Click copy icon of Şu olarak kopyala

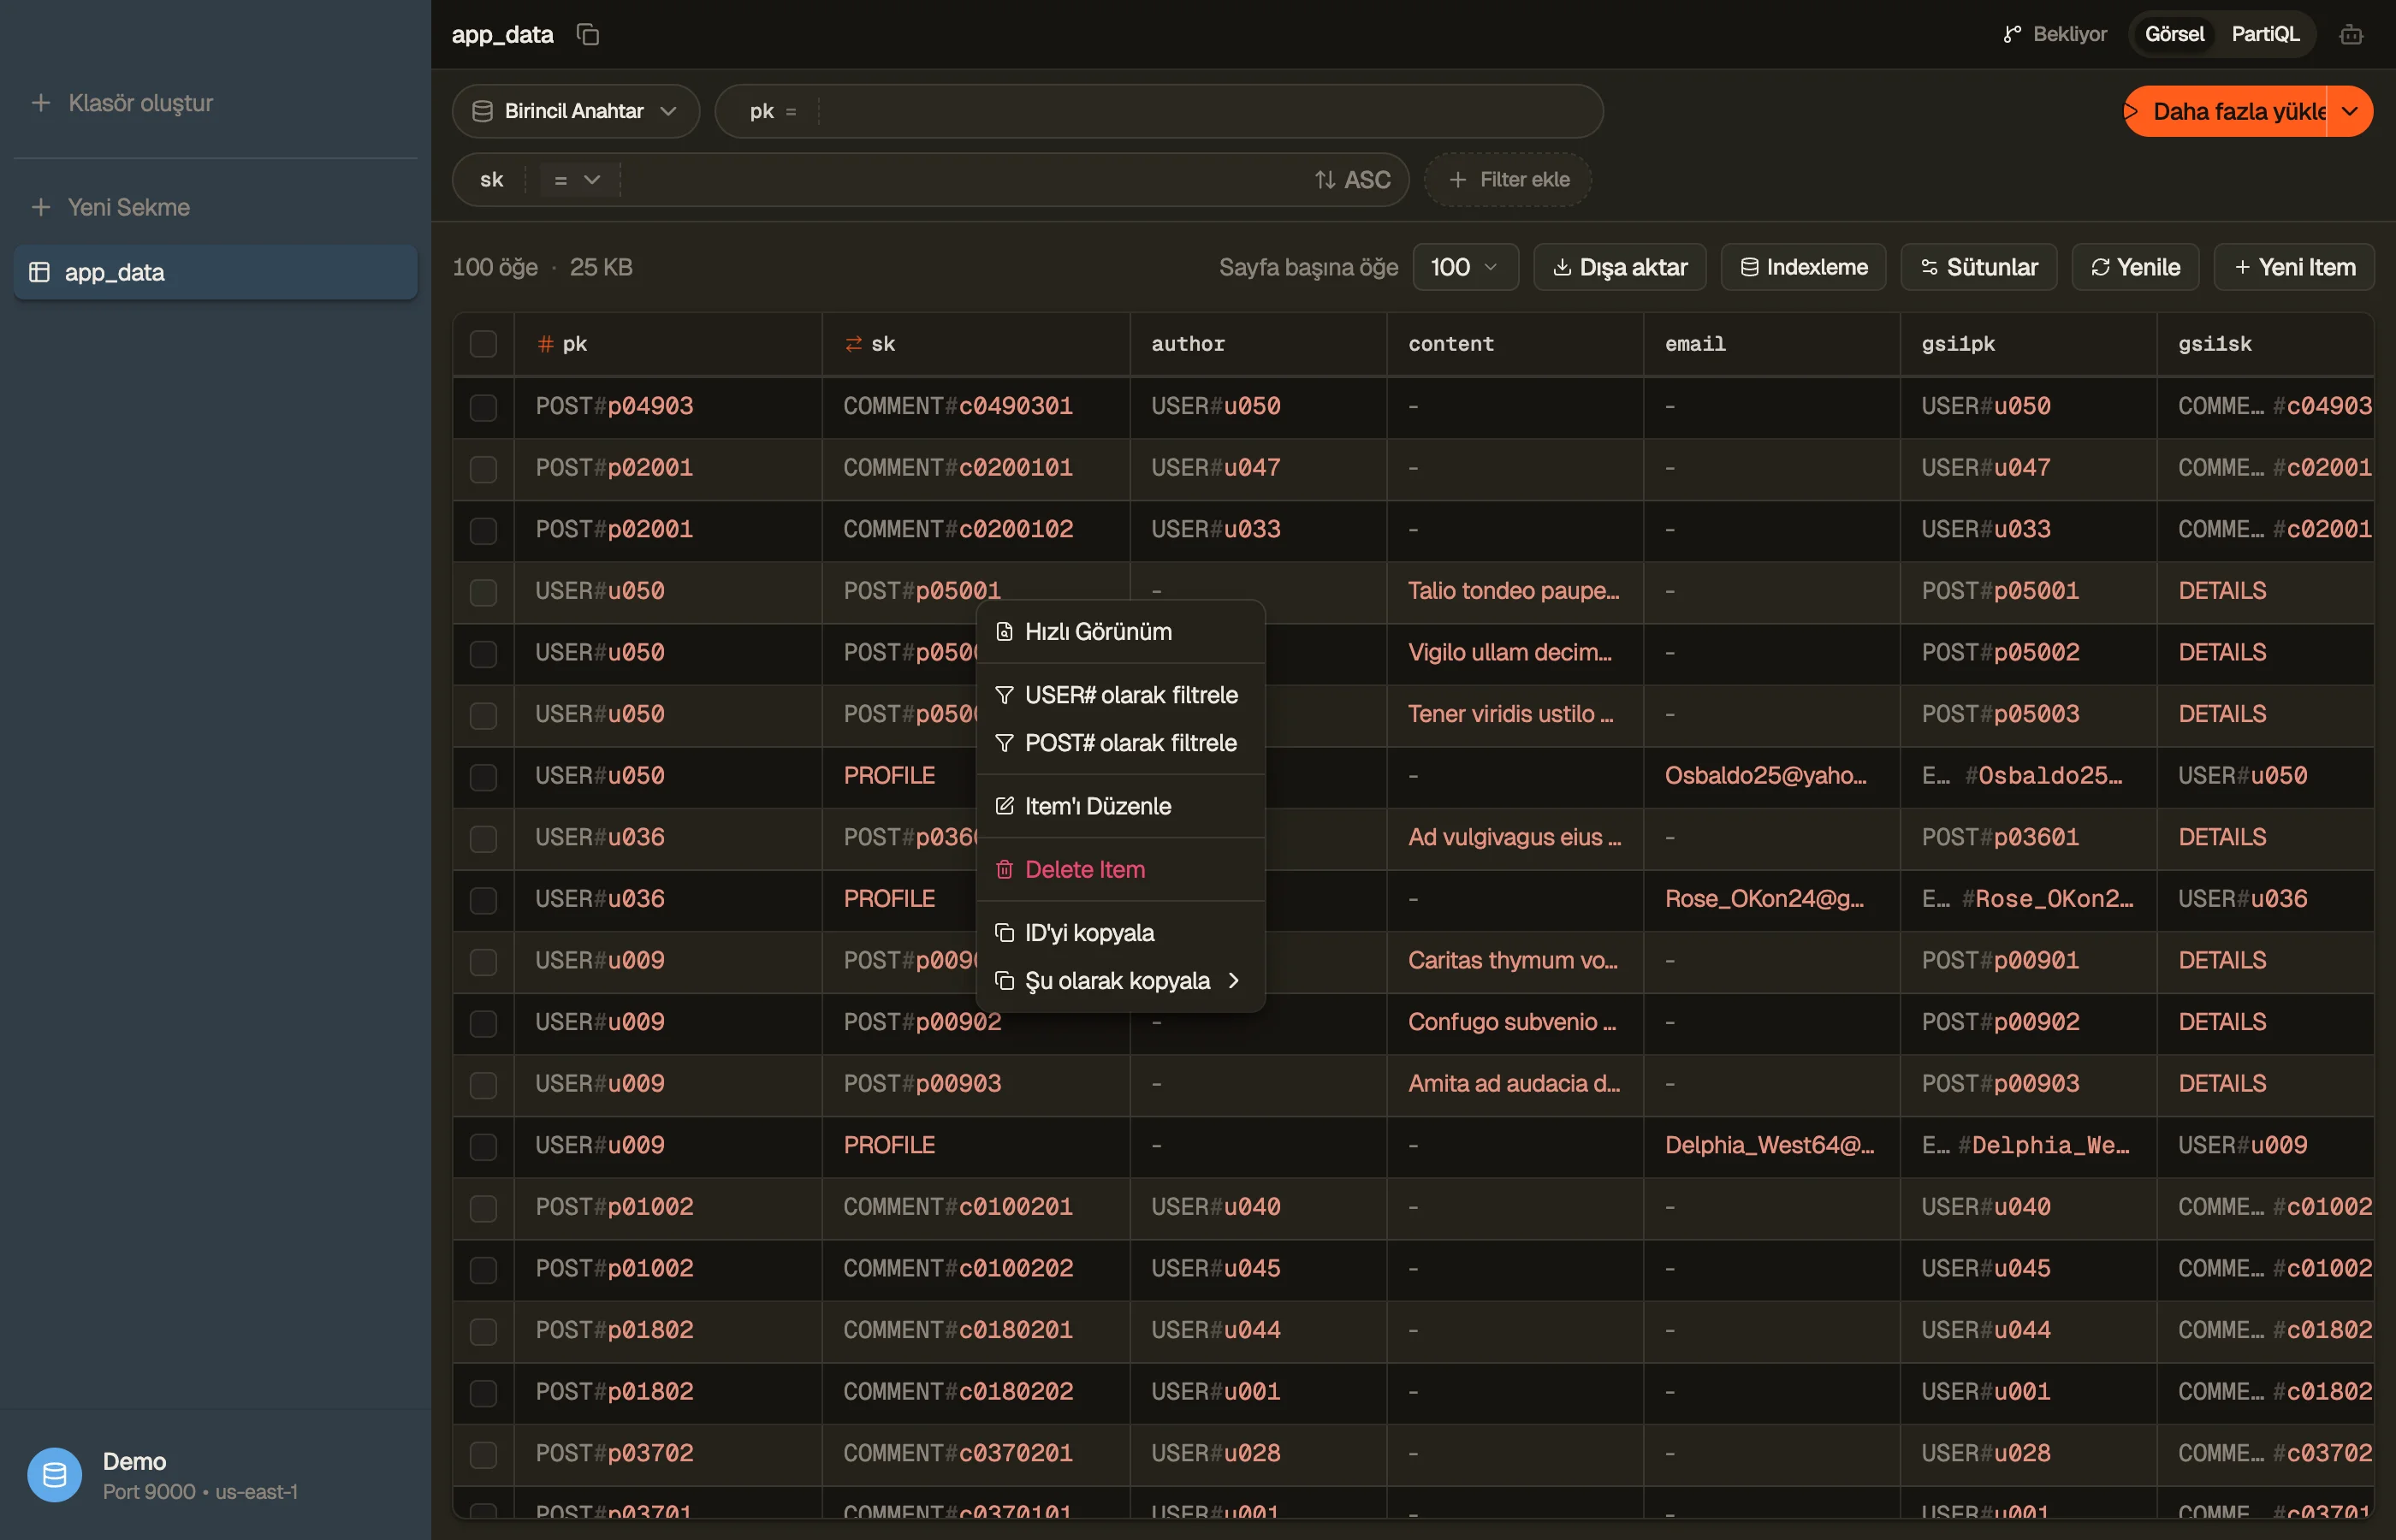point(1004,981)
